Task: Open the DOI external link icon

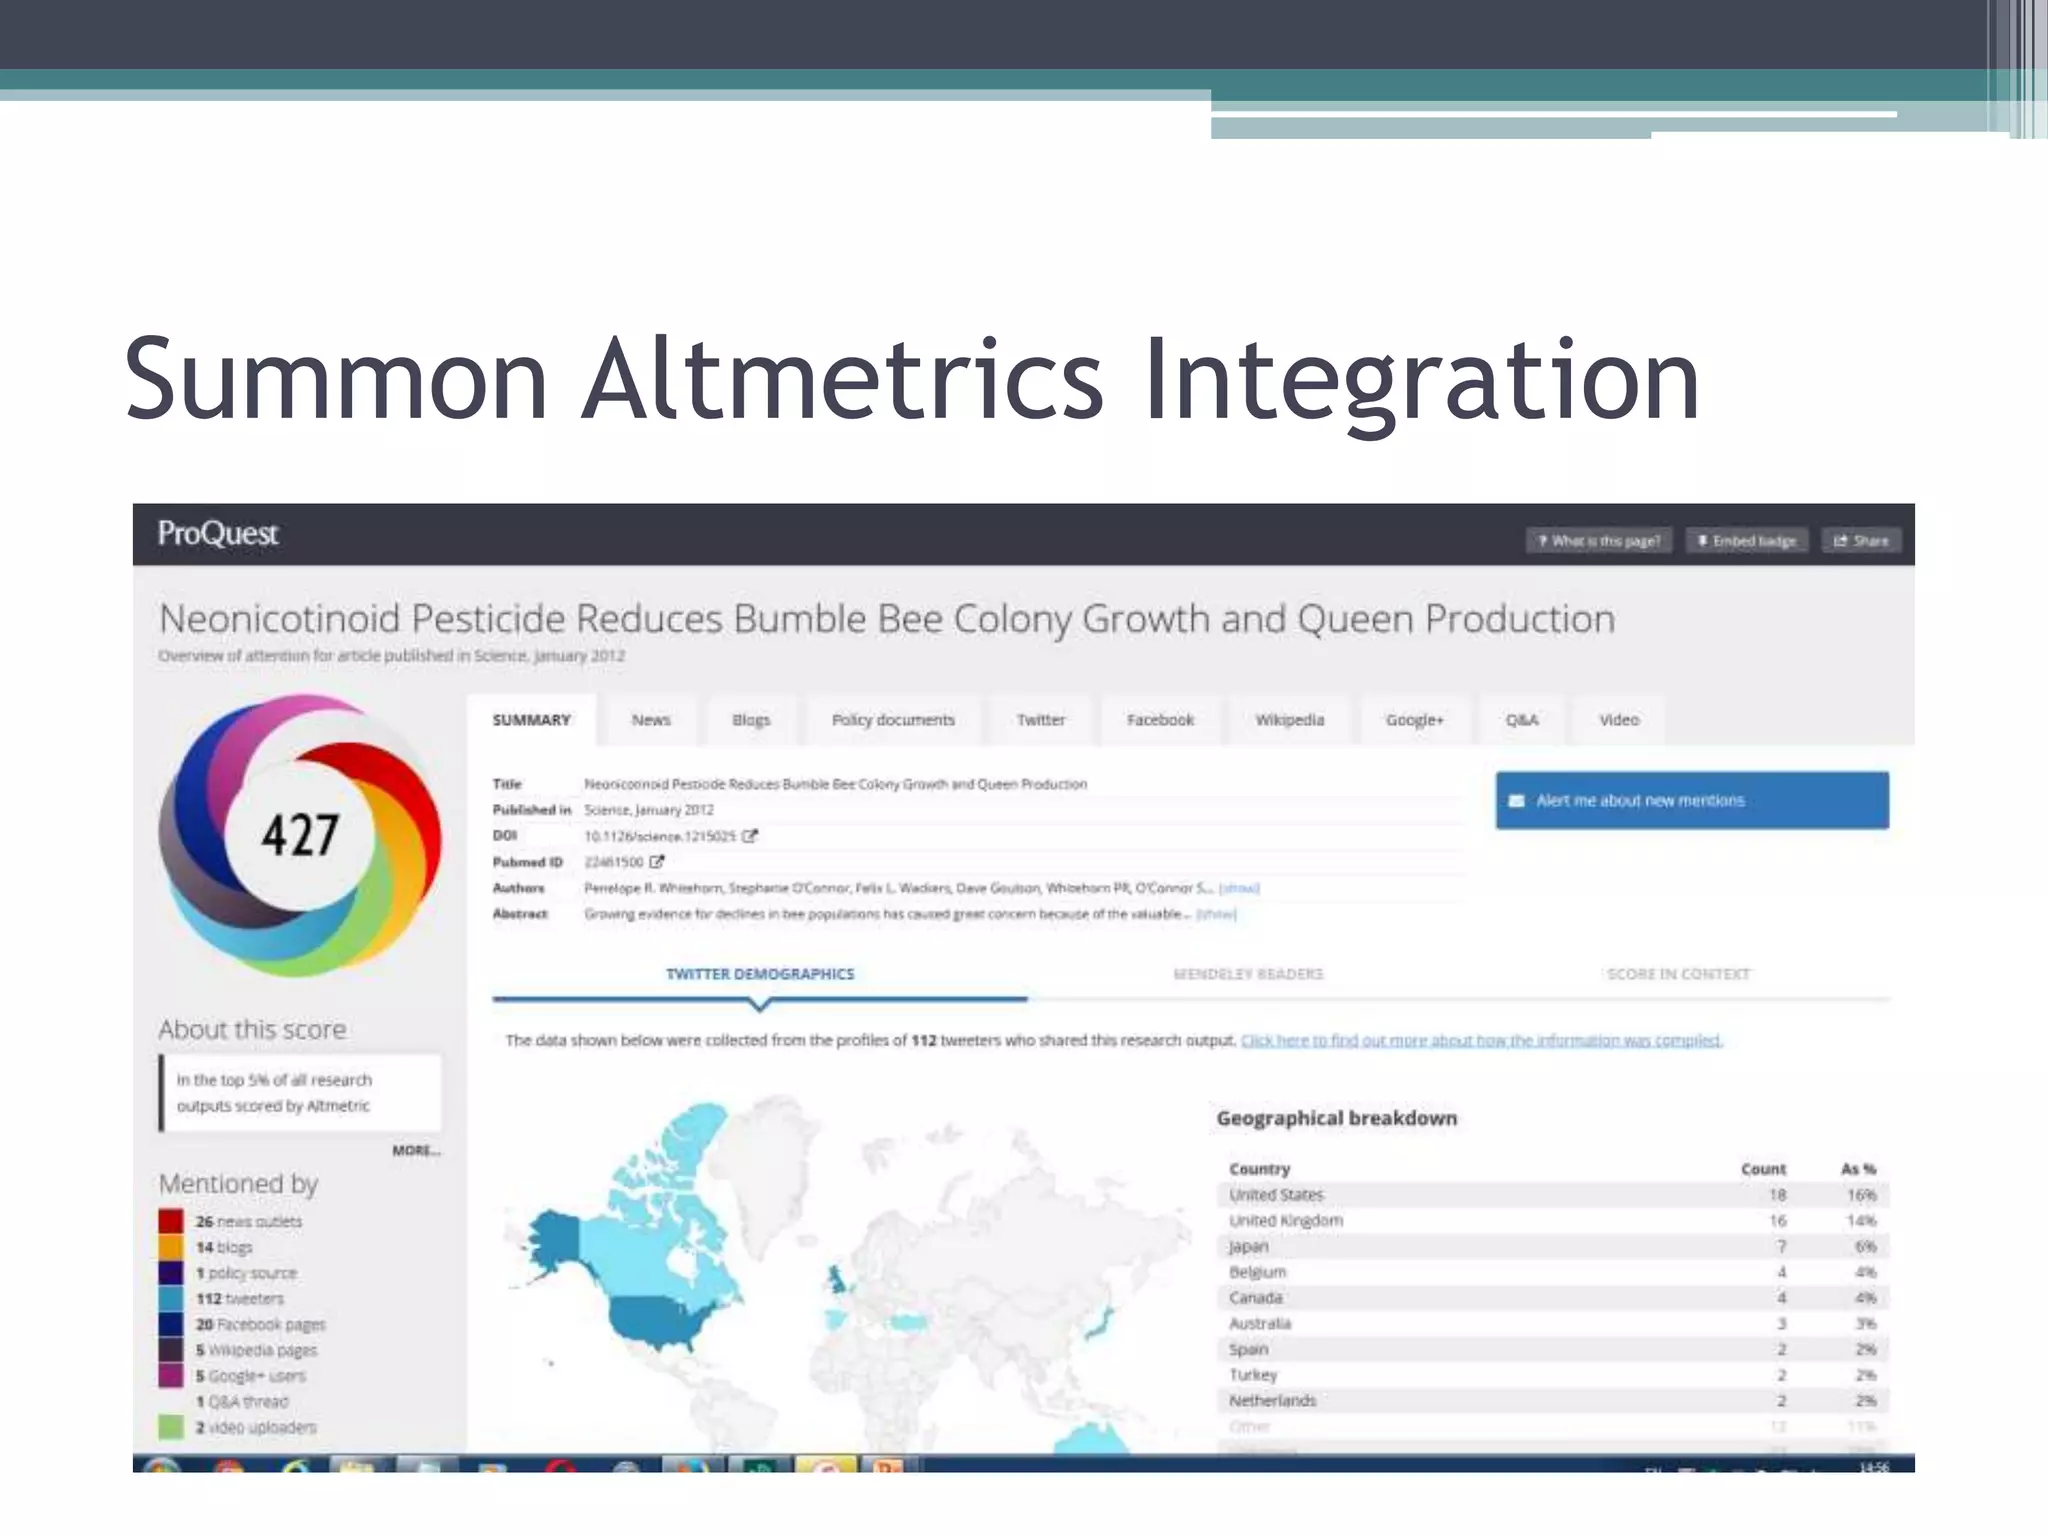Action: point(750,836)
